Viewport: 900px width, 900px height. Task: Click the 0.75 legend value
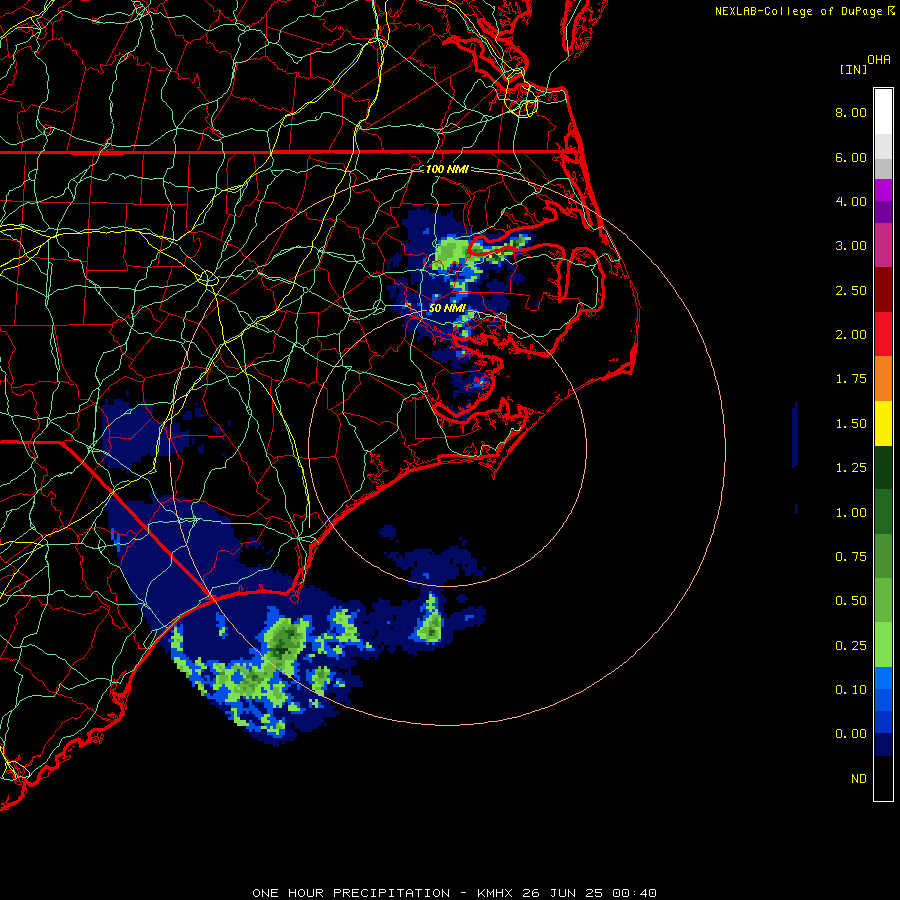tap(851, 557)
